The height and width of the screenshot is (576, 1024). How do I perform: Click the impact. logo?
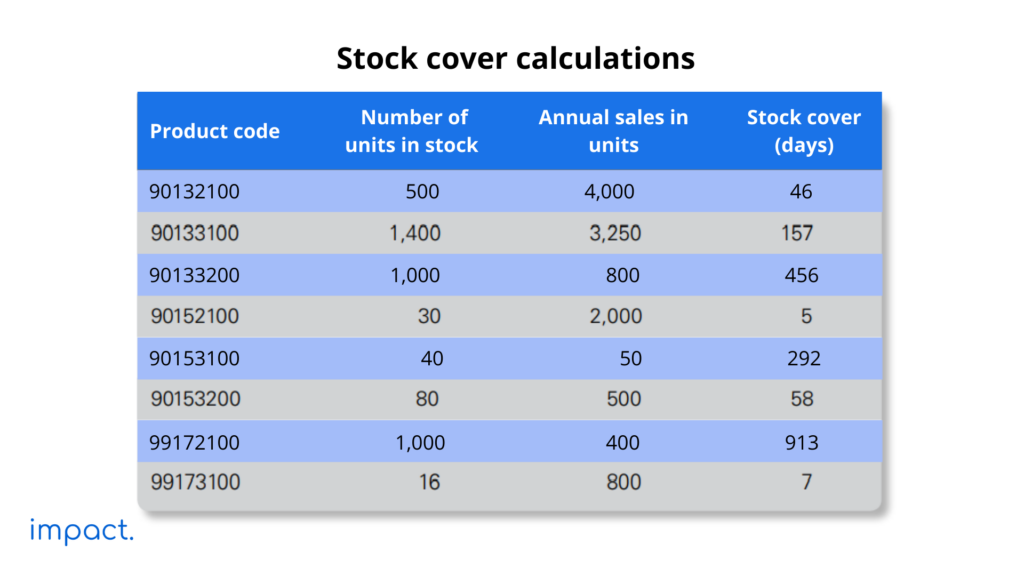click(82, 531)
